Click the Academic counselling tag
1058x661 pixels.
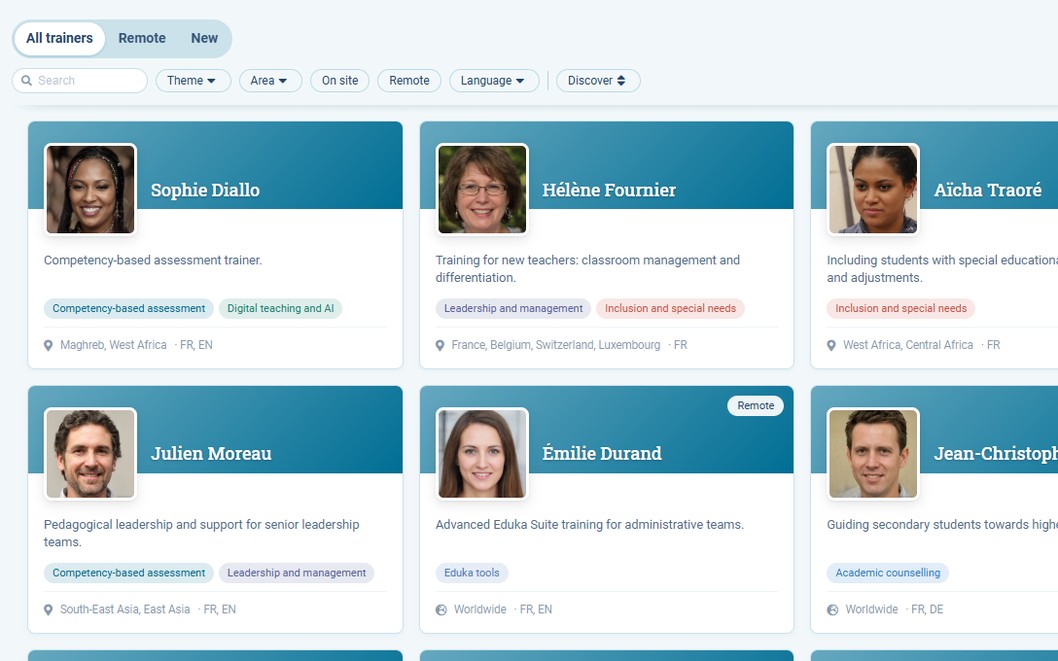[887, 573]
